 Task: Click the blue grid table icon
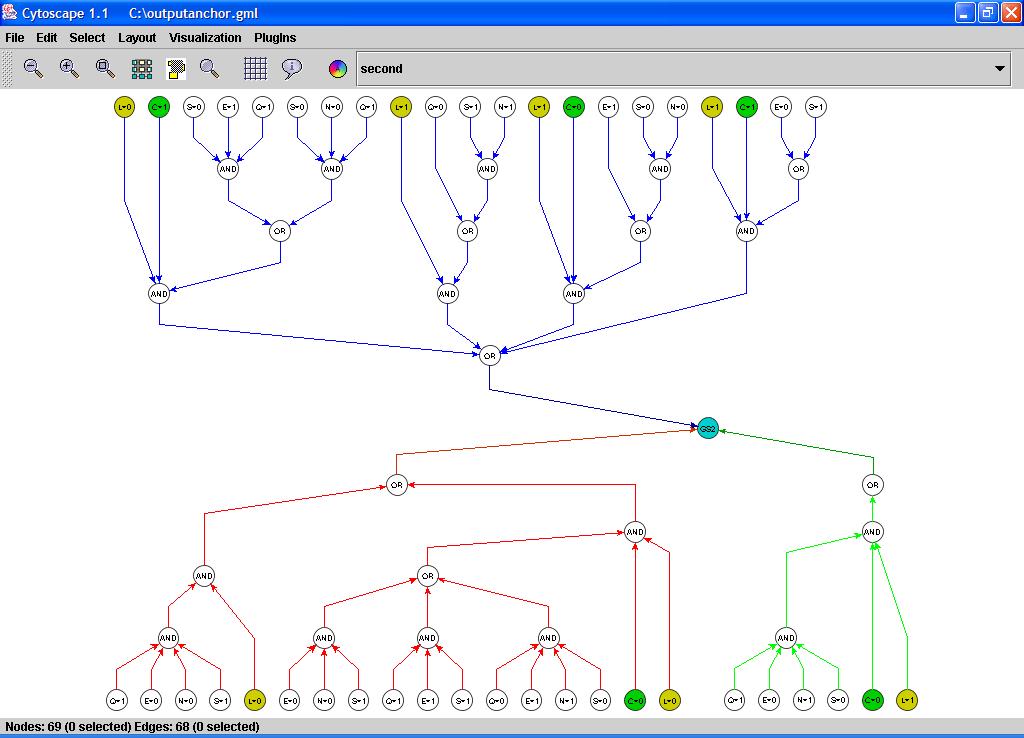[256, 68]
